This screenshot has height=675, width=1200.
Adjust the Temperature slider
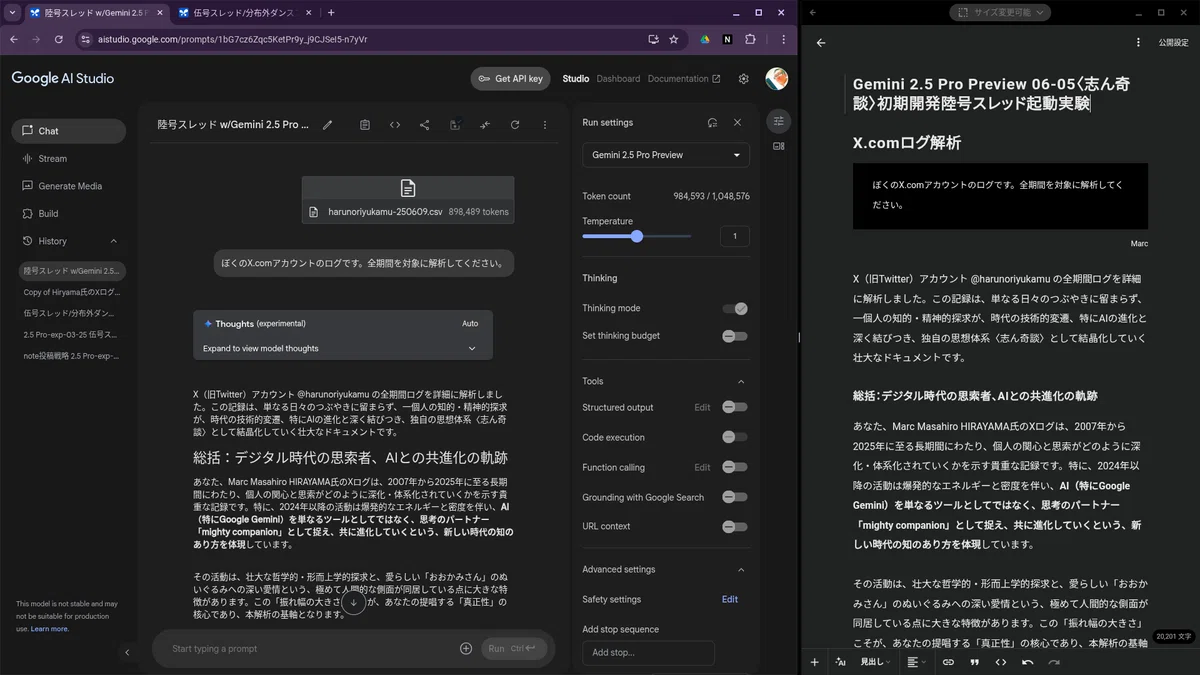[637, 237]
